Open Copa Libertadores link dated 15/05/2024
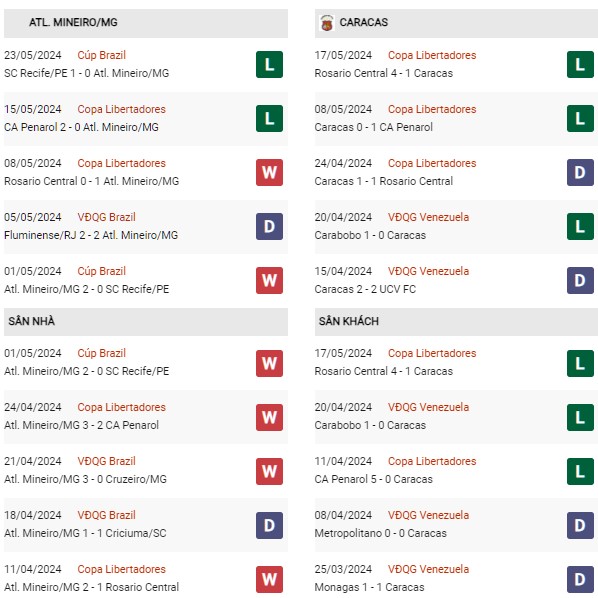The width and height of the screenshot is (598, 598). (121, 109)
